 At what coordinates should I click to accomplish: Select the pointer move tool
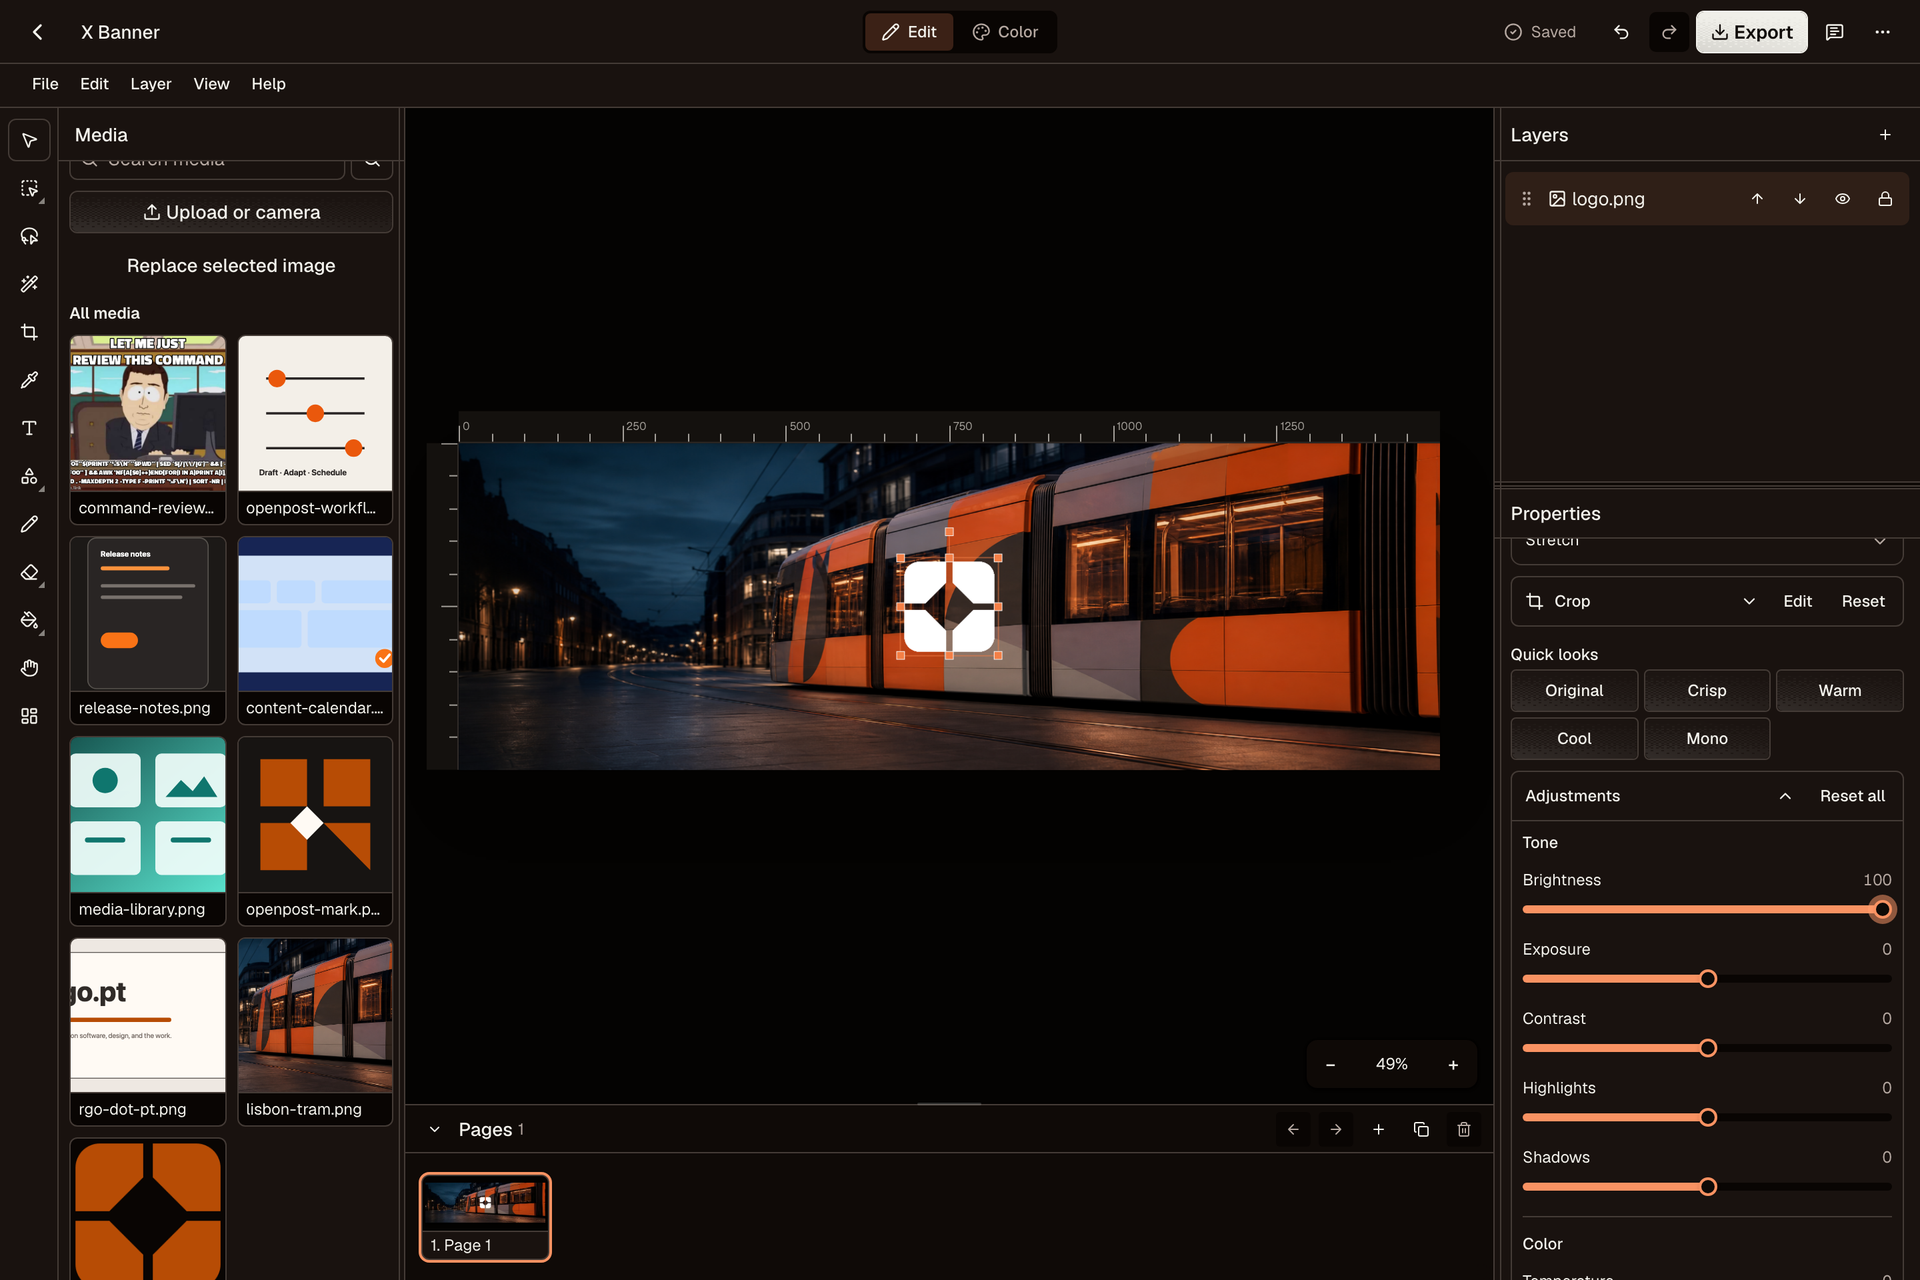coord(29,141)
